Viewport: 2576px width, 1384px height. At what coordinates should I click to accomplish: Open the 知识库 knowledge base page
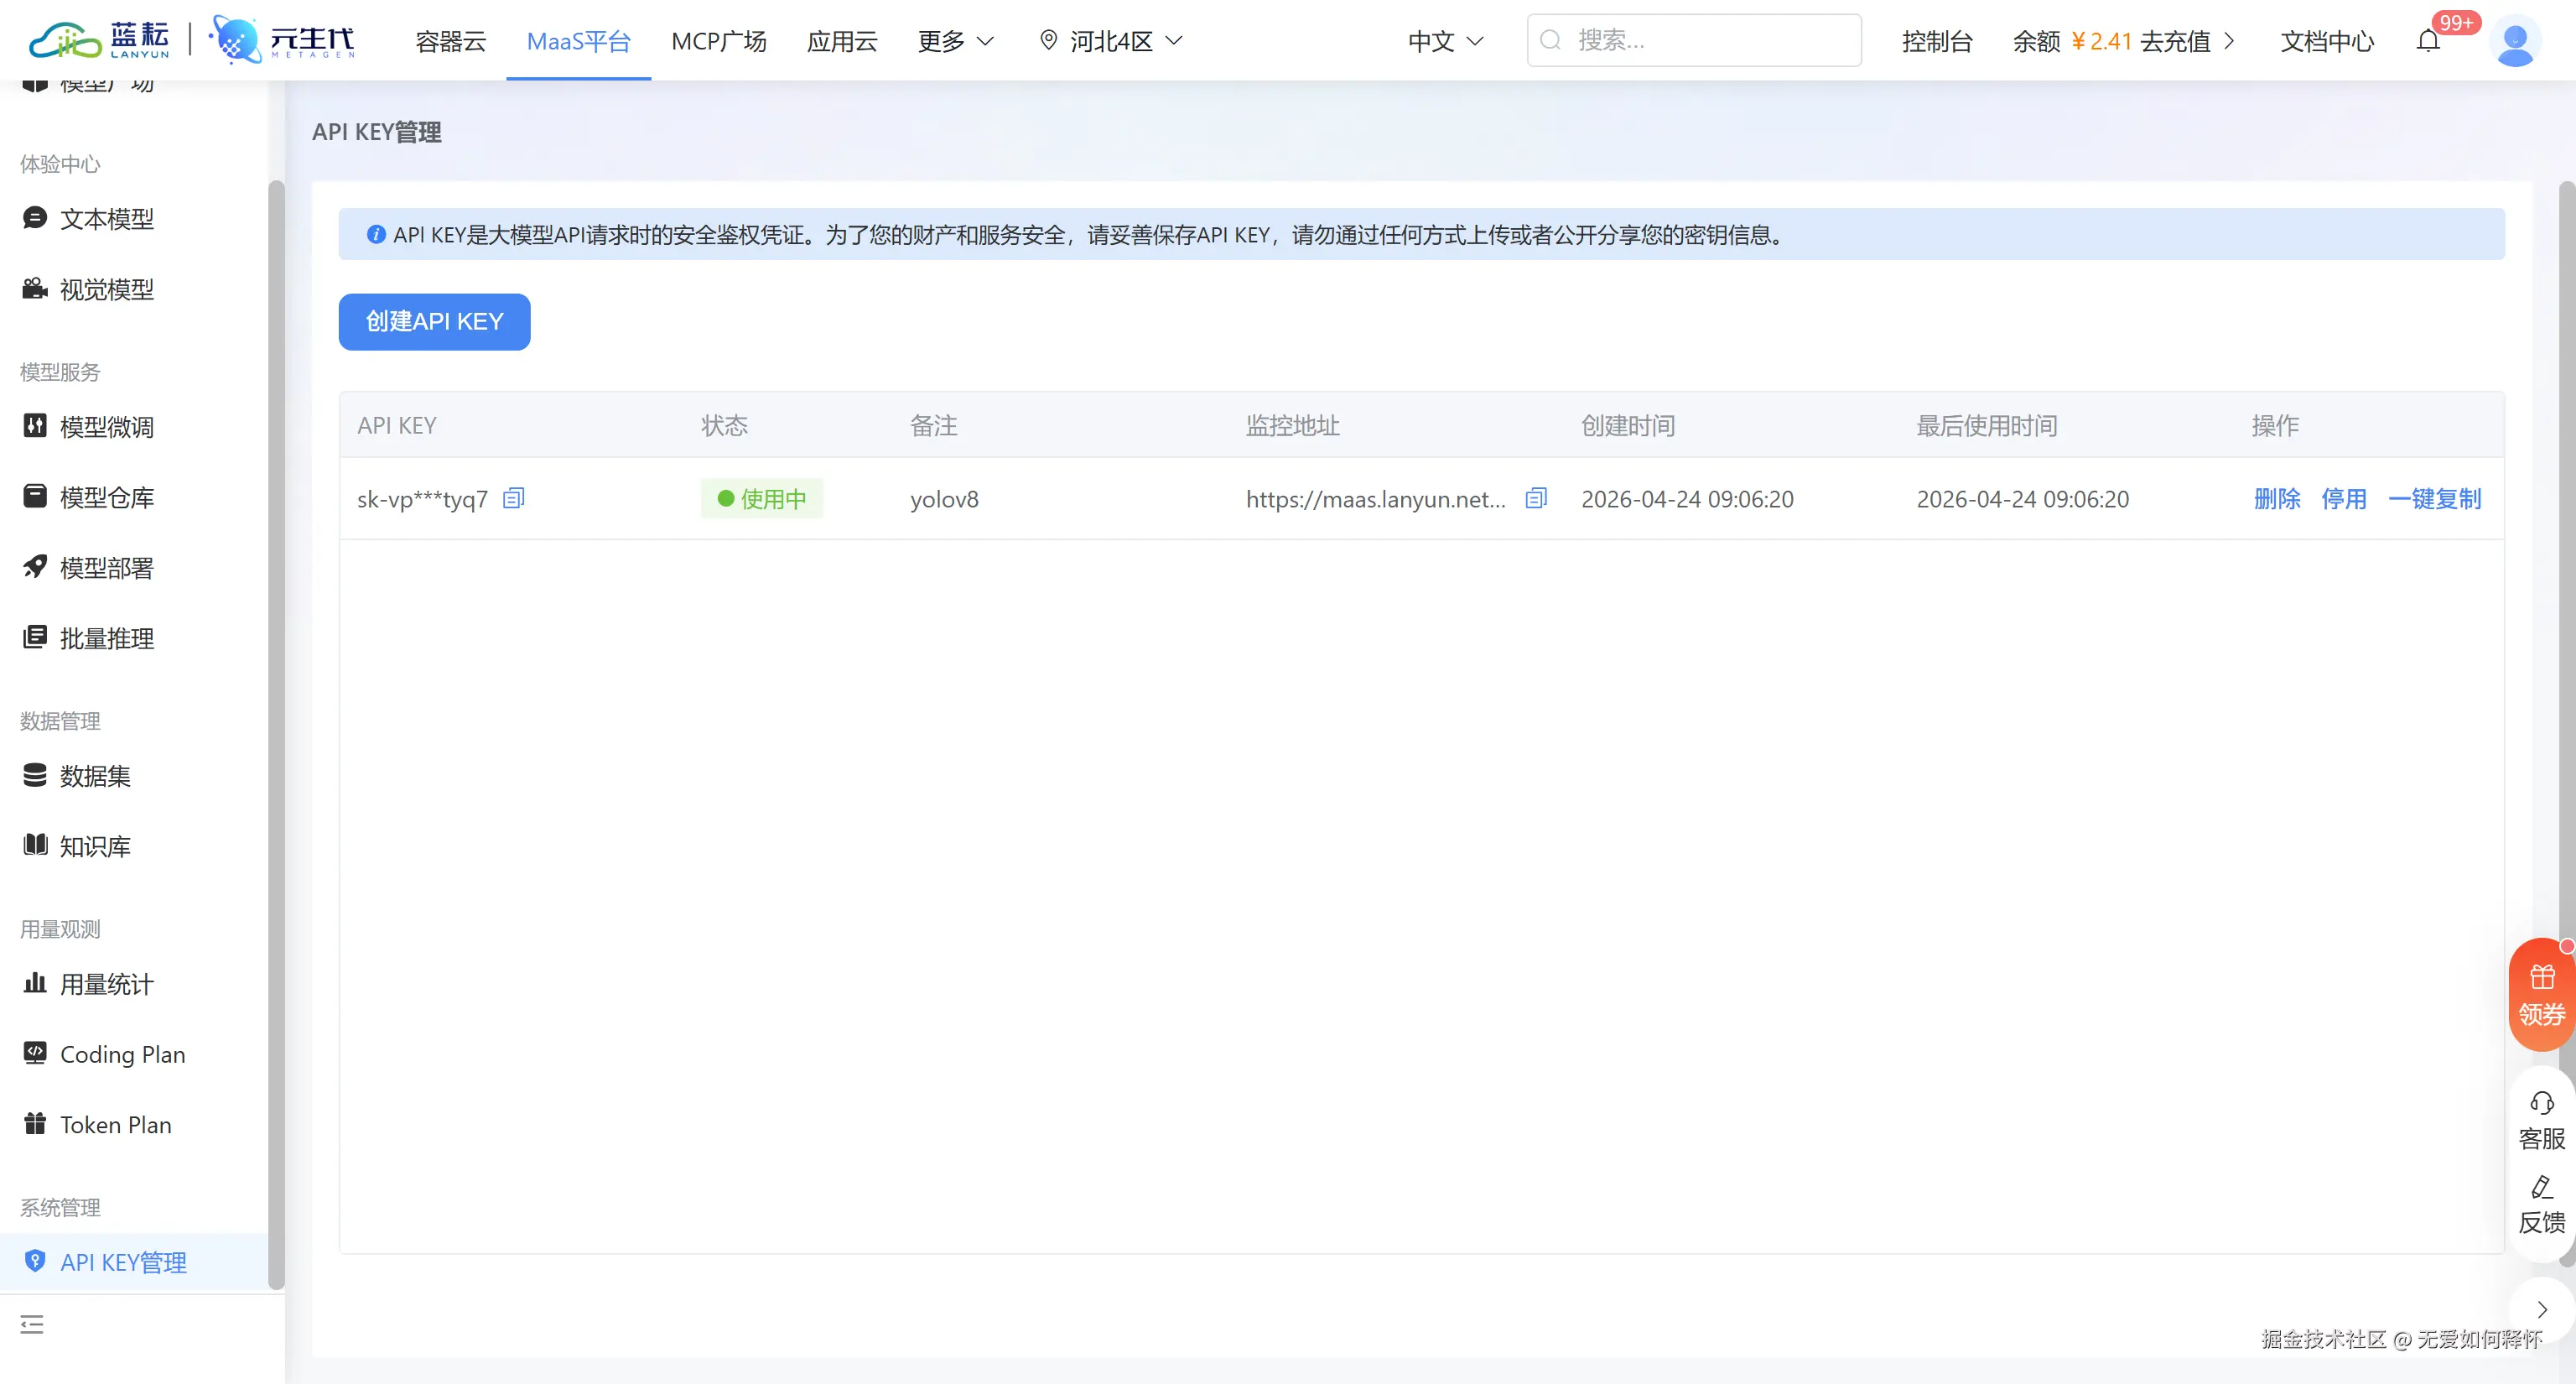coord(94,845)
